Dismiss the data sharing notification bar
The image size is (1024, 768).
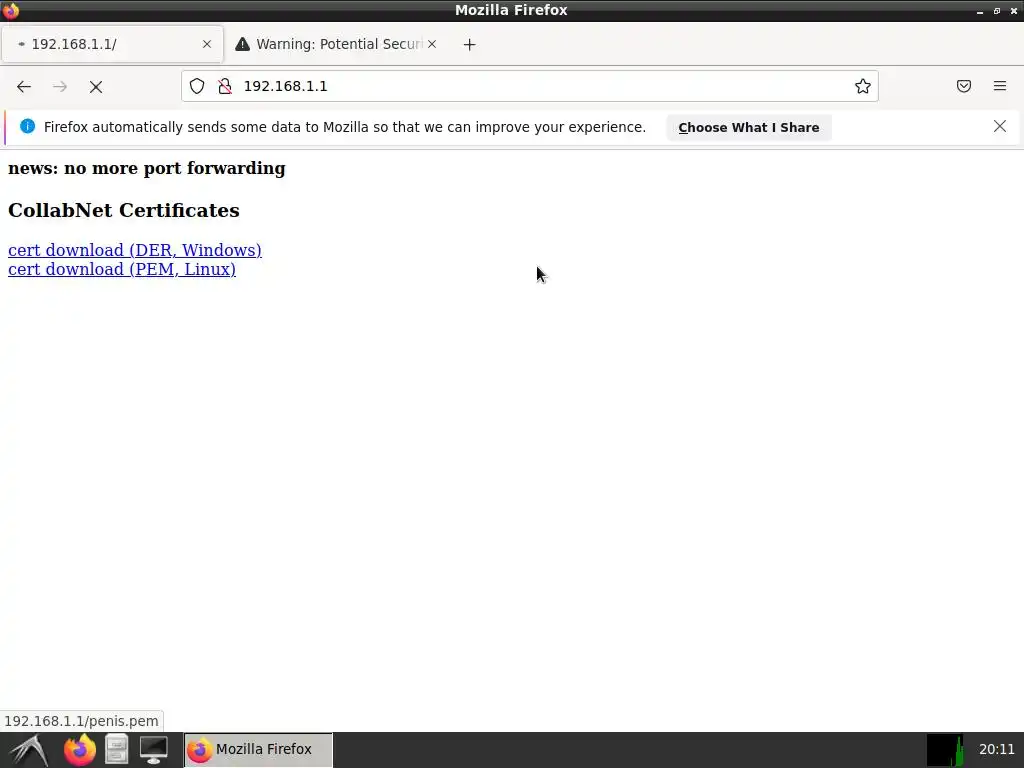1000,127
